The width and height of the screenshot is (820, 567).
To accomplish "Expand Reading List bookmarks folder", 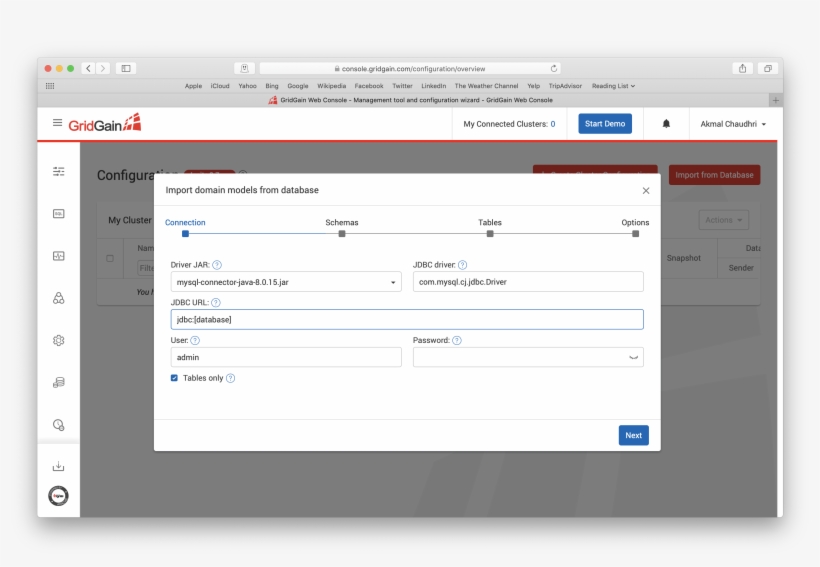I will coord(613,86).
